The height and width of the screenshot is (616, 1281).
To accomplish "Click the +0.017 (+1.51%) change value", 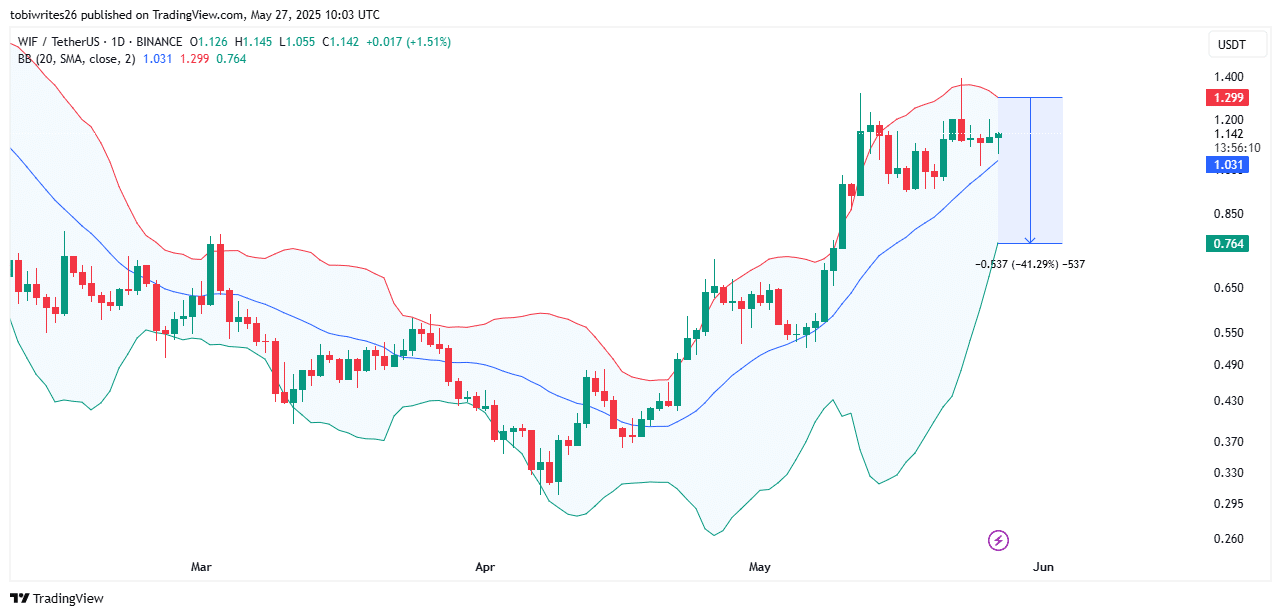I will (x=408, y=42).
